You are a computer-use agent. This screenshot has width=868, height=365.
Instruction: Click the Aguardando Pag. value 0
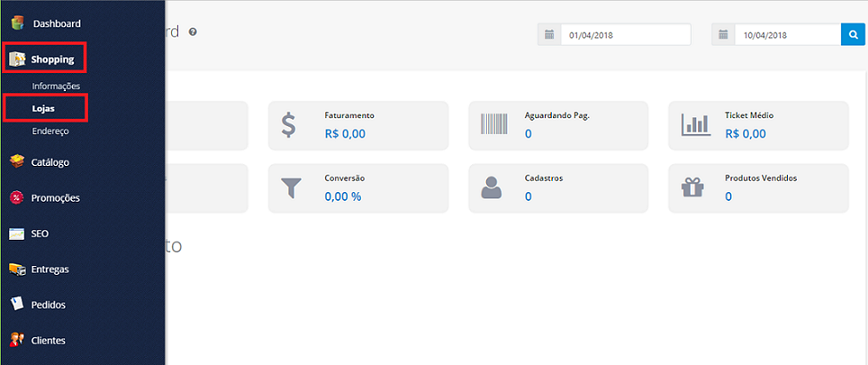528,134
